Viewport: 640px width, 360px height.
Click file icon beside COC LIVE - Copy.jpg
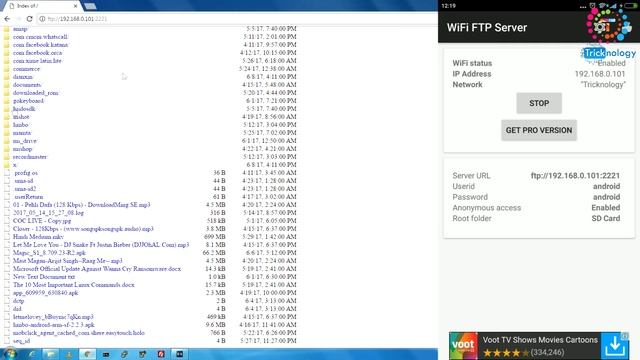point(7,221)
